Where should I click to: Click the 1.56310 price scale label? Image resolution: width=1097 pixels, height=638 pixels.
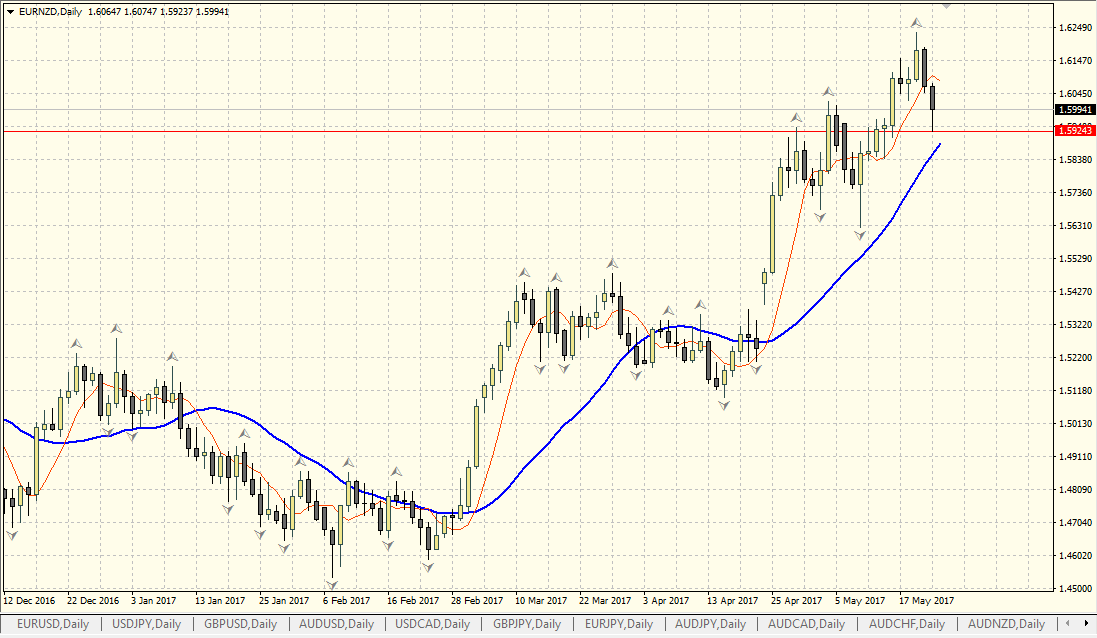tap(1075, 225)
